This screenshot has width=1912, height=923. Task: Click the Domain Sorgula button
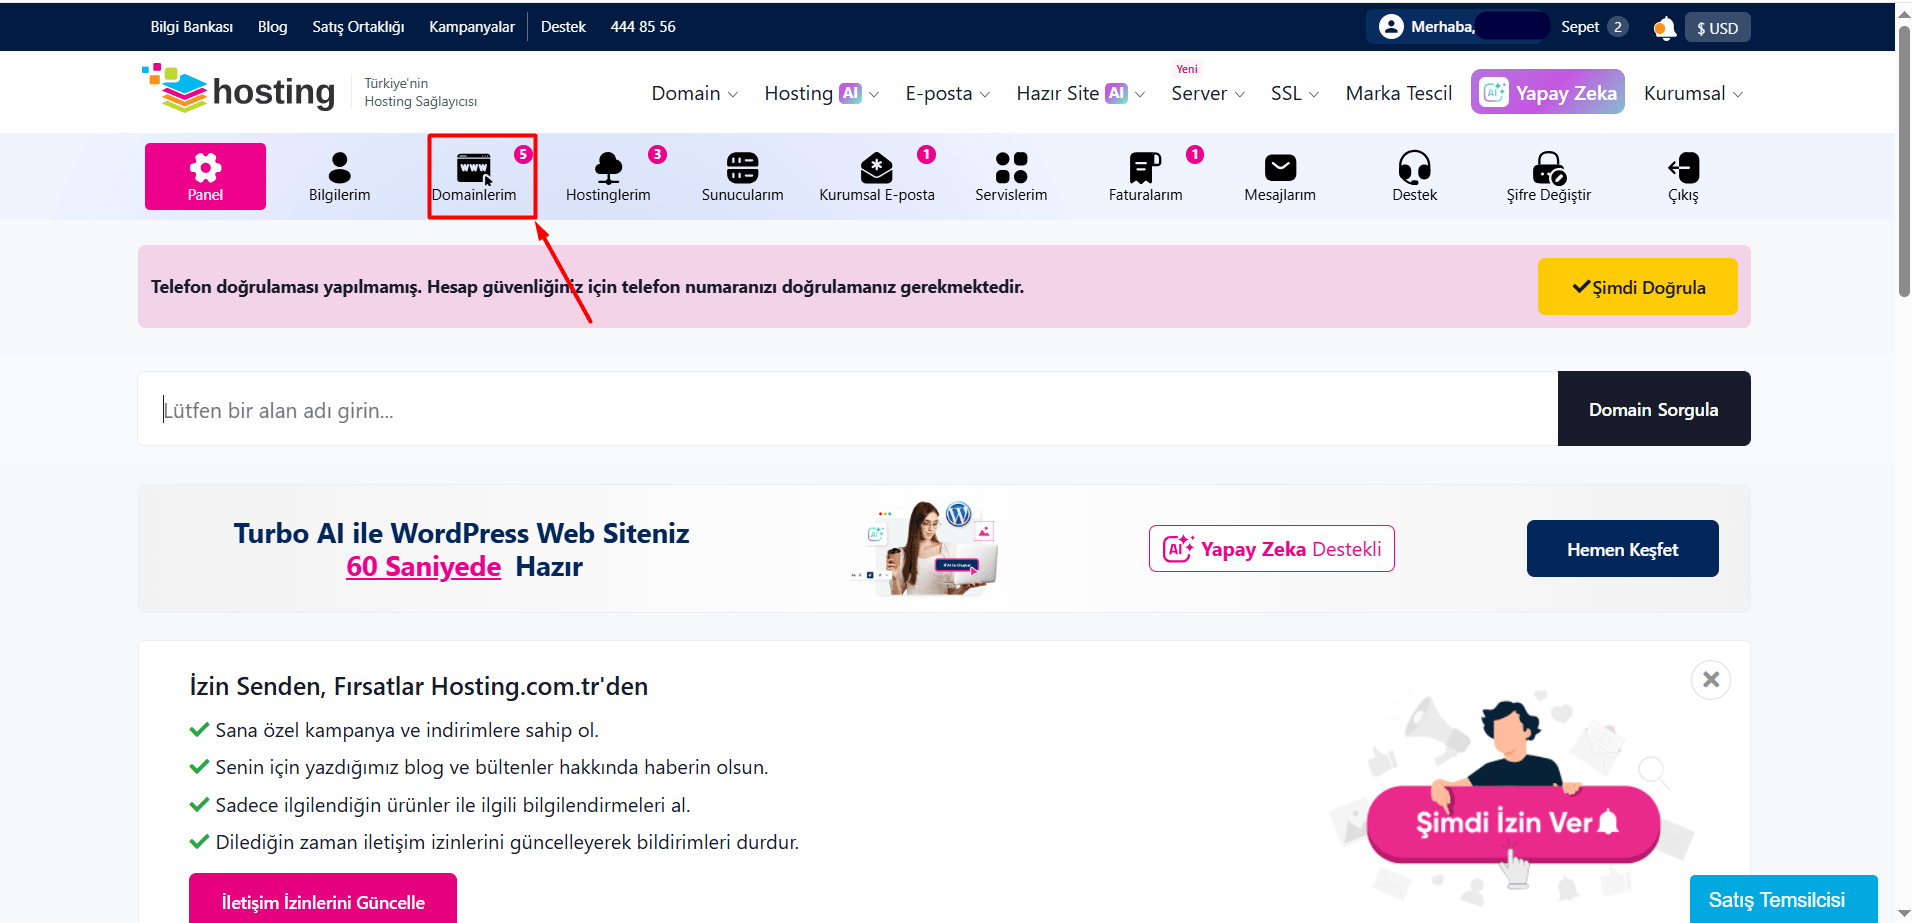click(x=1654, y=409)
